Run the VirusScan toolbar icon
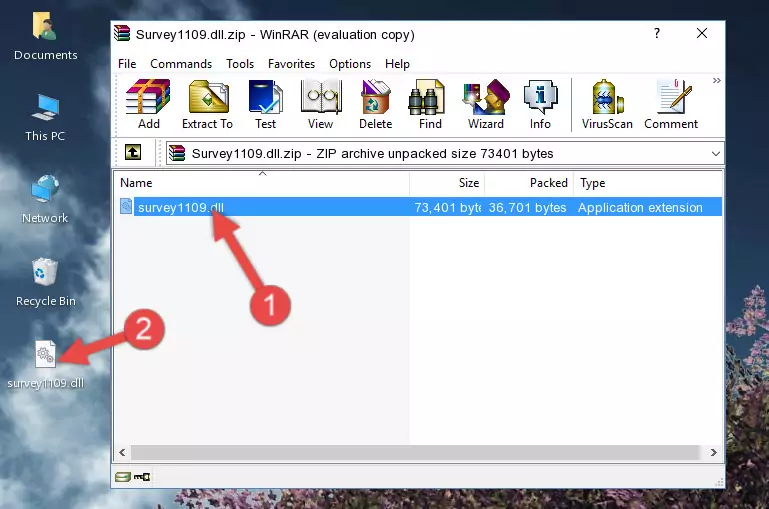Viewport: 769px width, 509px height. point(607,104)
